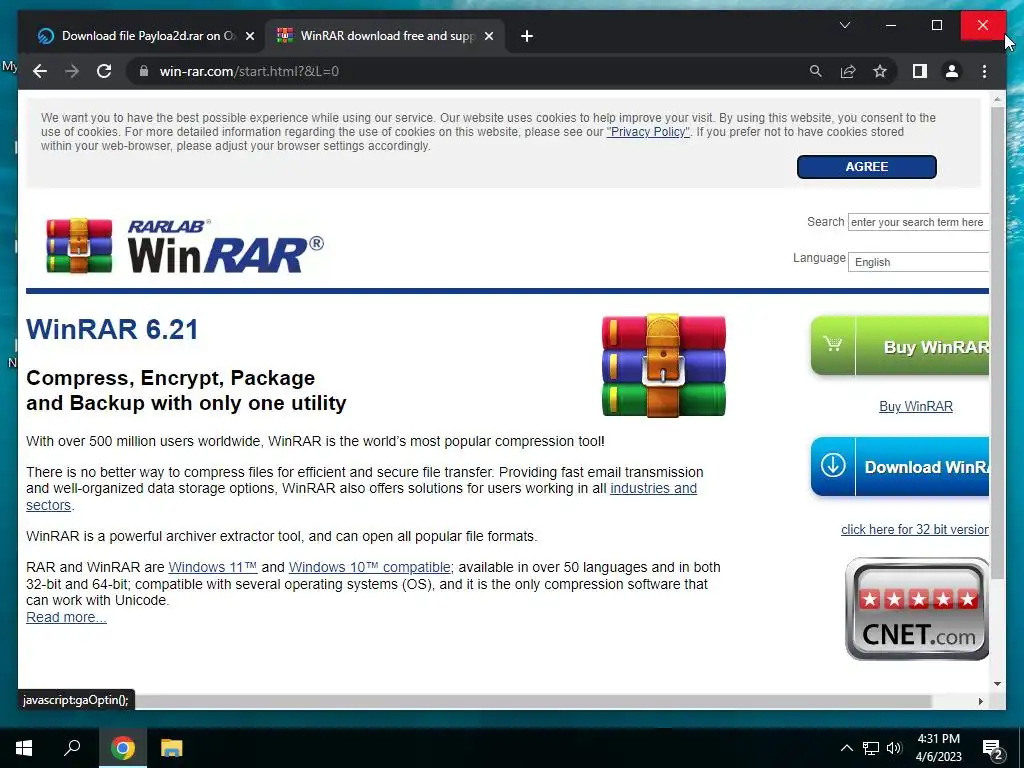Bookmark this page with the star

(880, 71)
